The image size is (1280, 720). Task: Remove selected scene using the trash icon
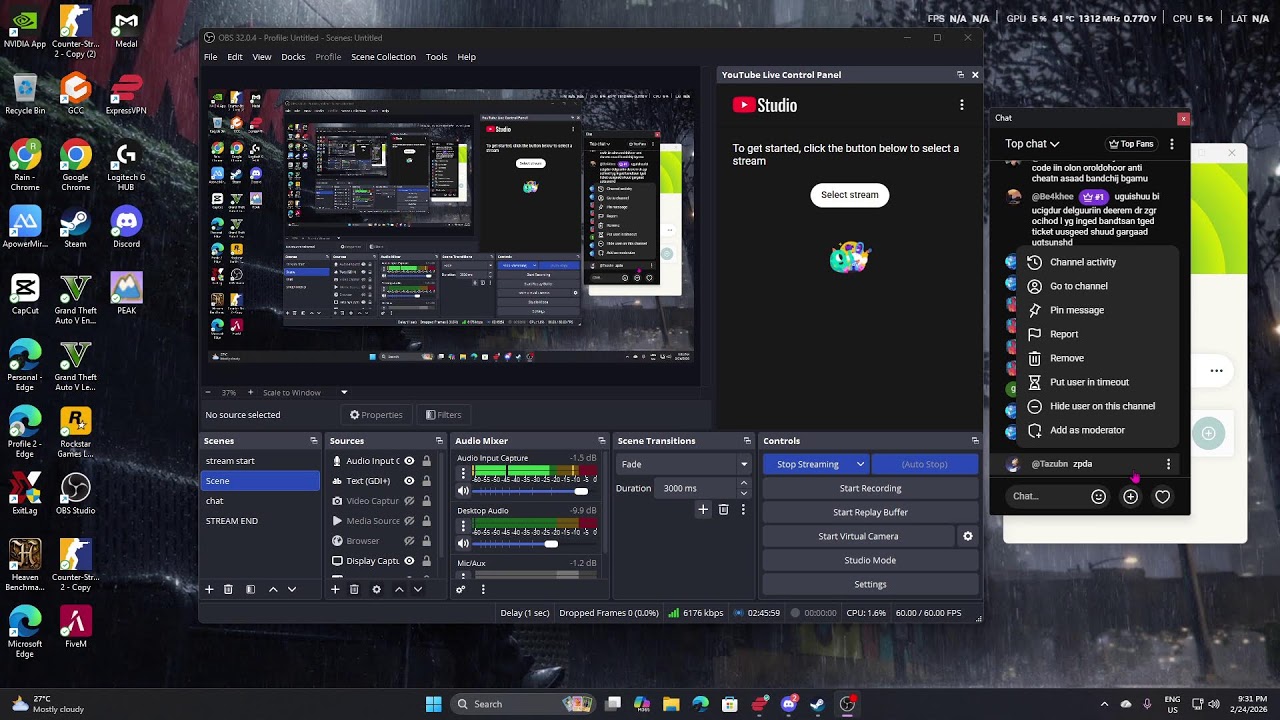point(228,590)
